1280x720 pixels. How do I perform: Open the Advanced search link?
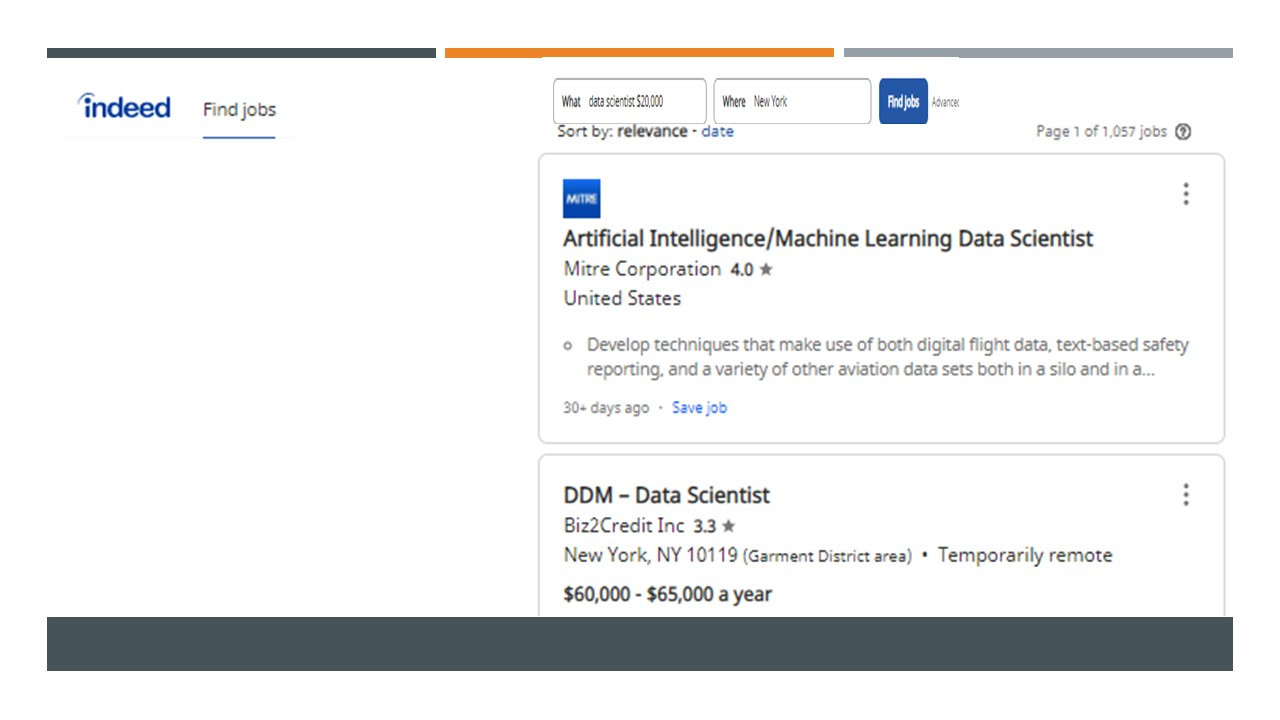click(945, 102)
